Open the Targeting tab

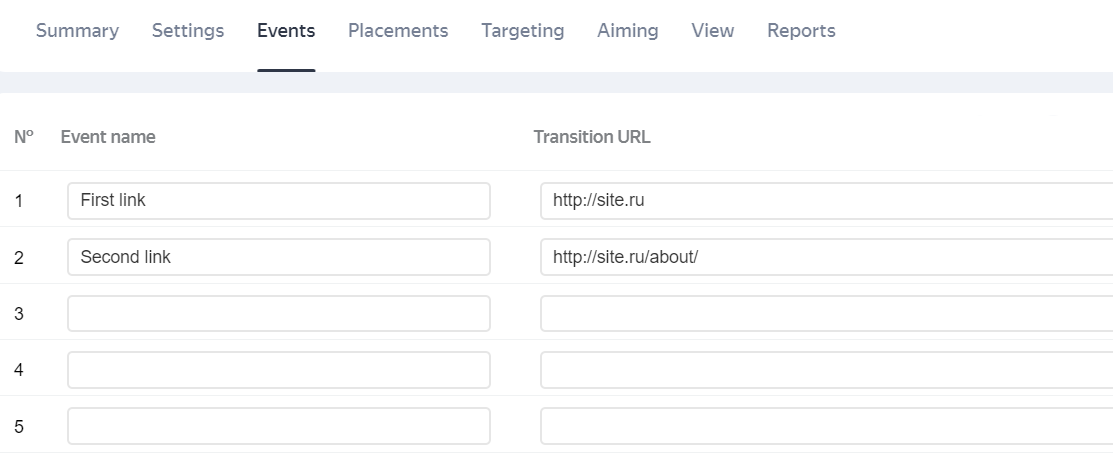522,31
